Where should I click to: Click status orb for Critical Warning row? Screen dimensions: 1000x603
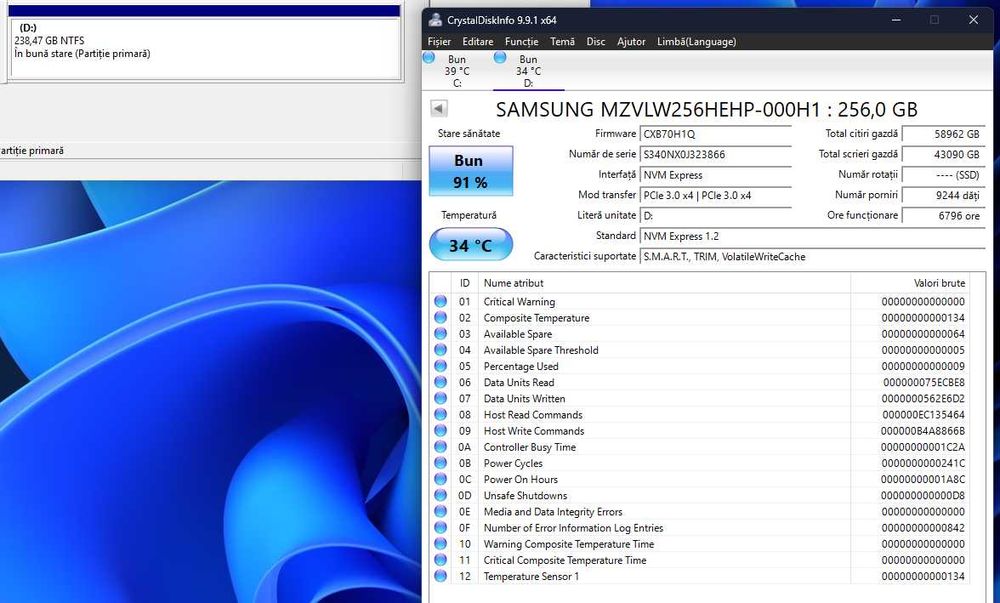pos(441,302)
